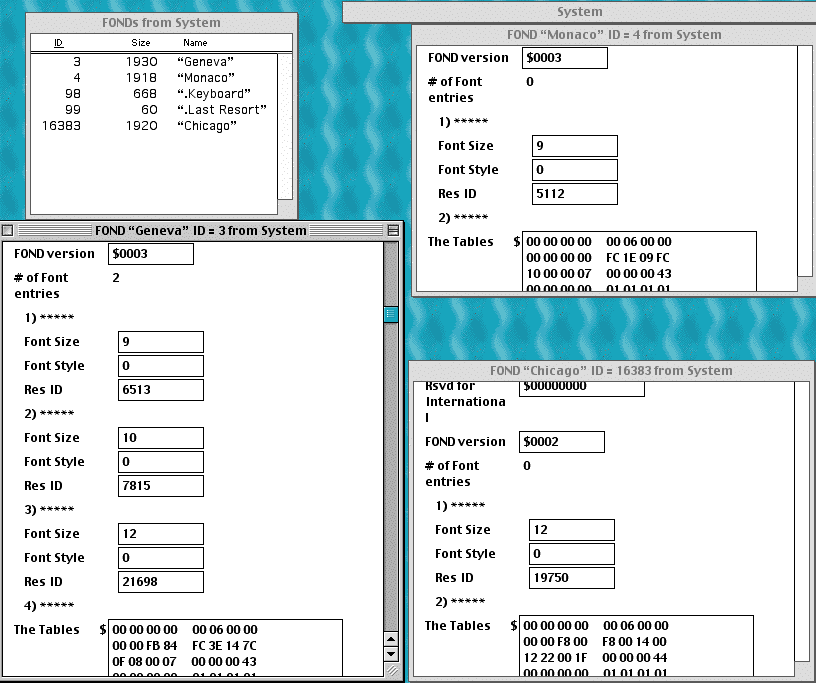Click the resize grip of the Geneva window
Screen dimensions: 816x683
[391, 670]
